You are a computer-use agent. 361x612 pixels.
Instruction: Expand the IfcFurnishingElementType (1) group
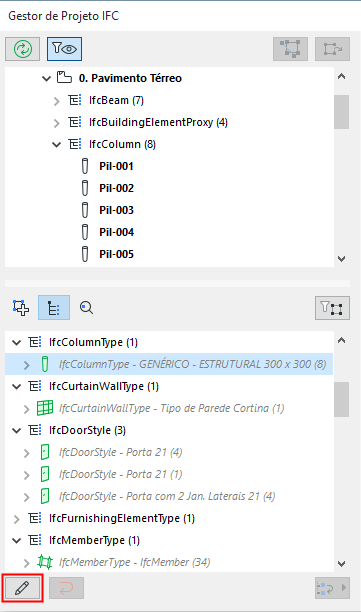coord(16,519)
